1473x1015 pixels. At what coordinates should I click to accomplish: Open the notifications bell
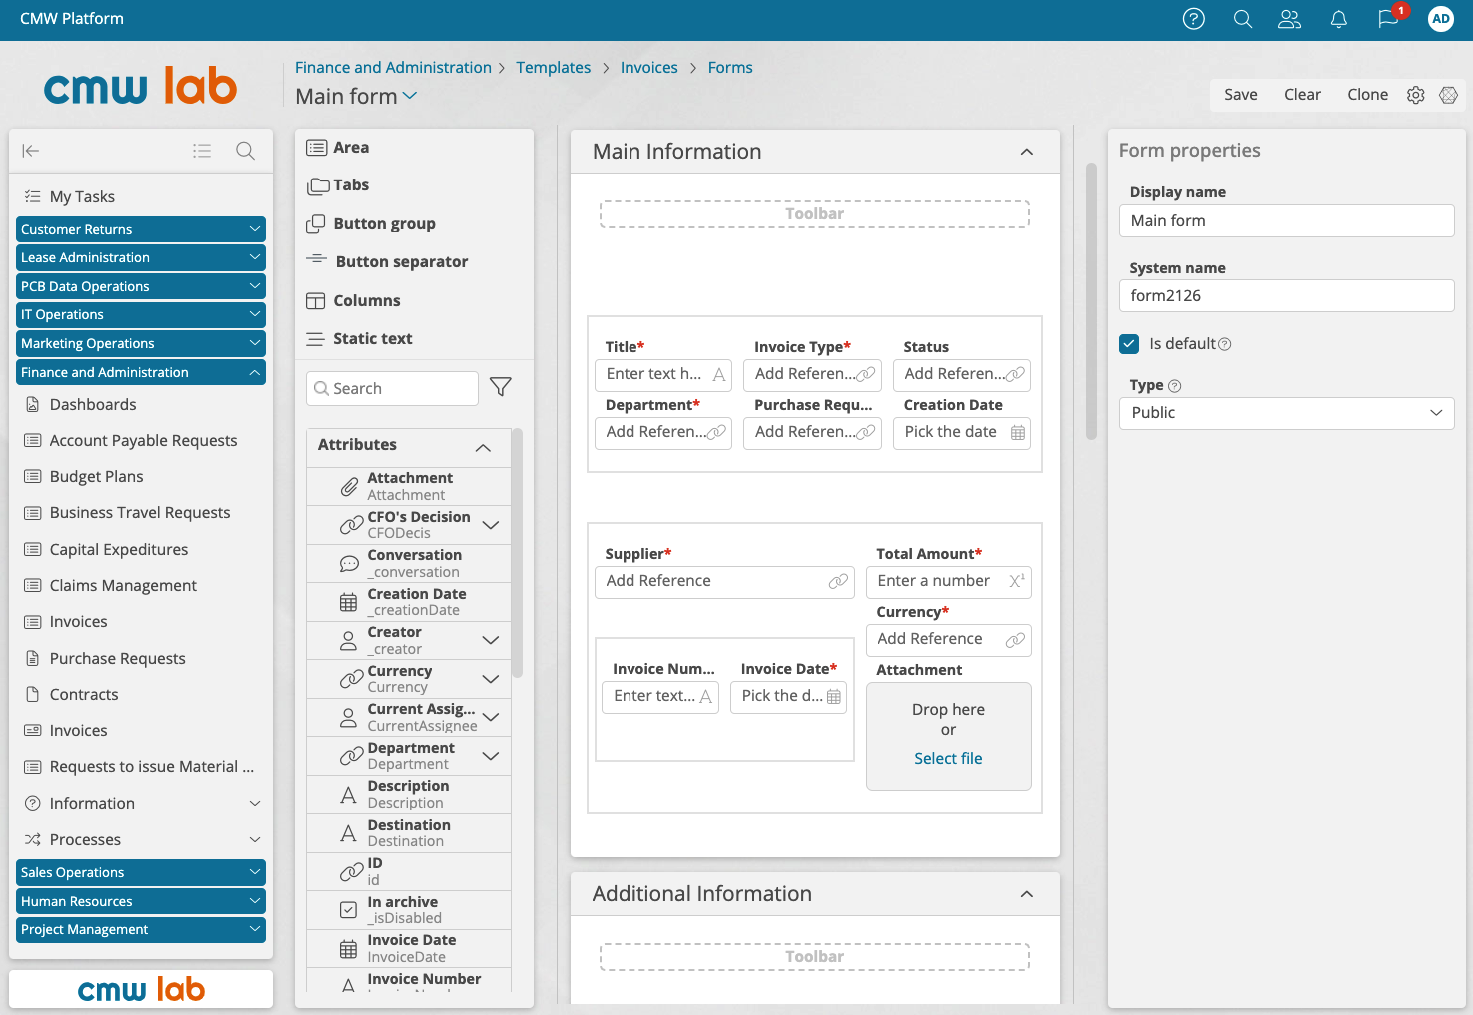[x=1338, y=19]
